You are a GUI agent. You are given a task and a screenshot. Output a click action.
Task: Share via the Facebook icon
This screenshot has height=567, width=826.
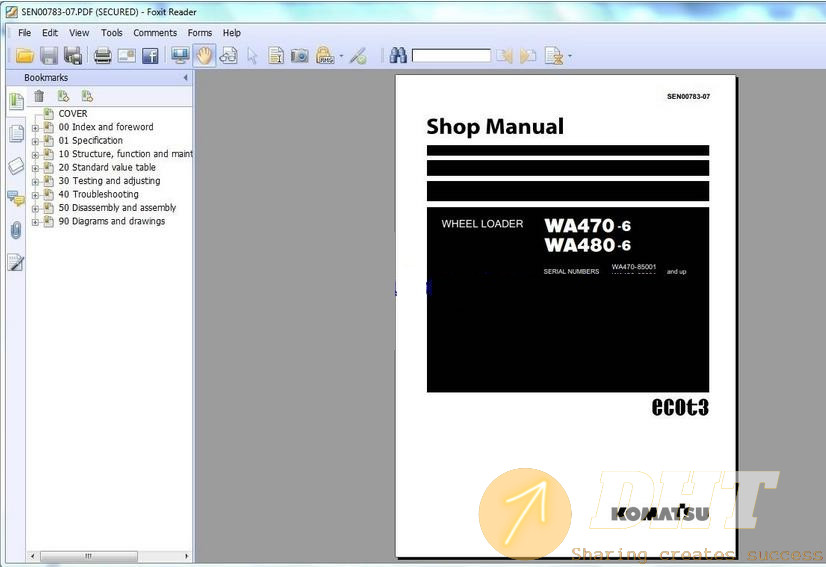(x=150, y=55)
